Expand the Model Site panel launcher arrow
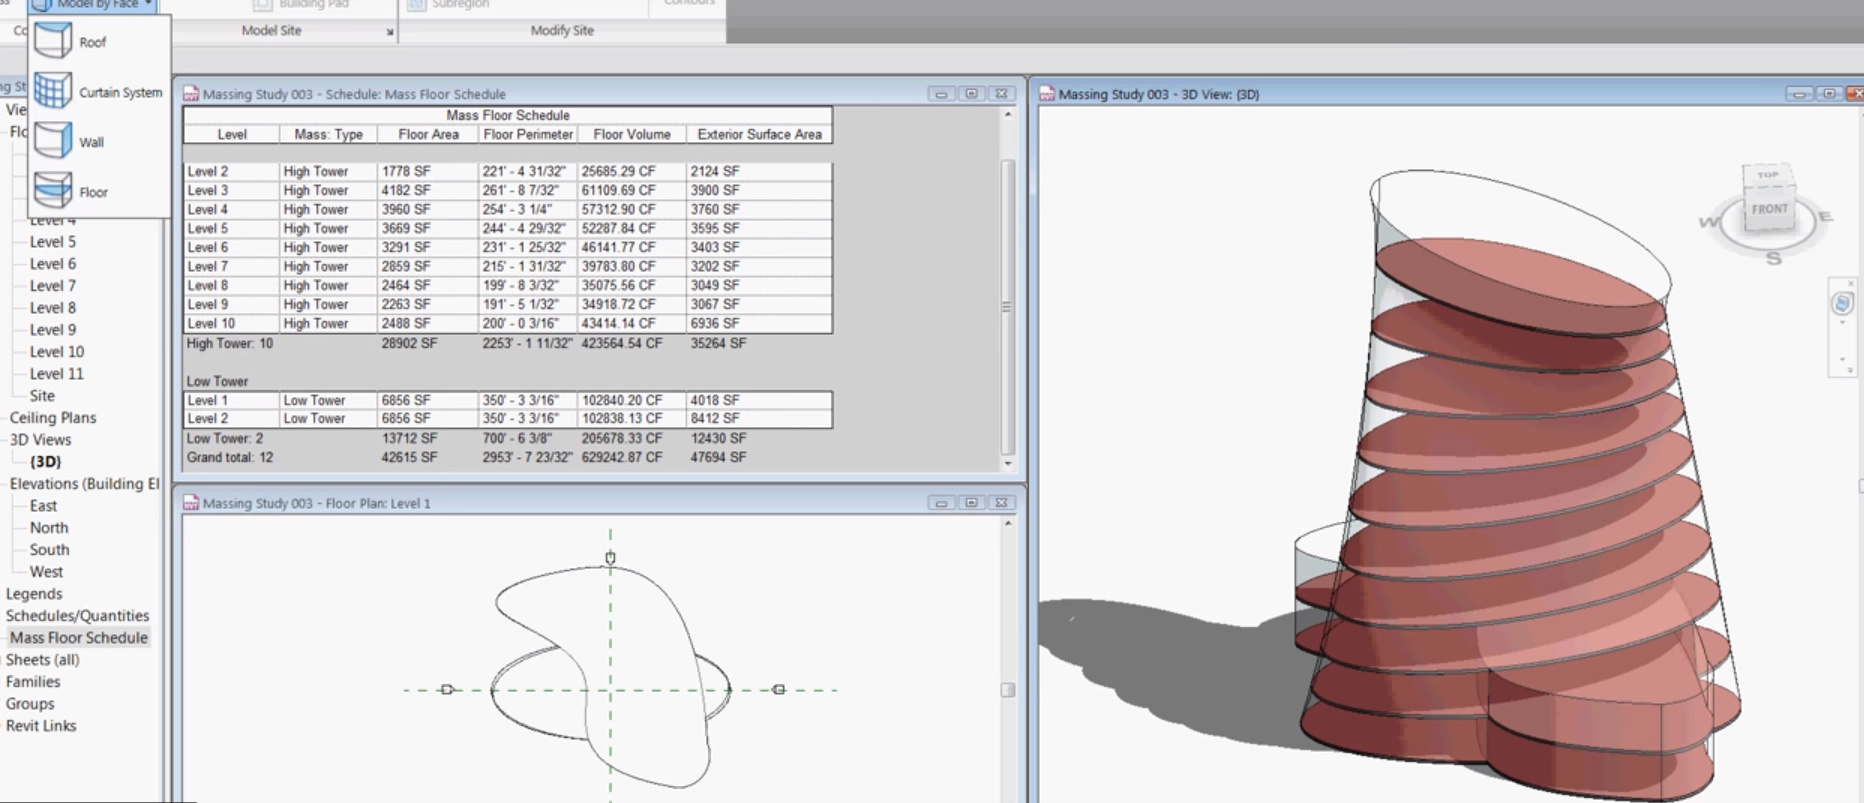This screenshot has height=803, width=1864. coord(390,32)
